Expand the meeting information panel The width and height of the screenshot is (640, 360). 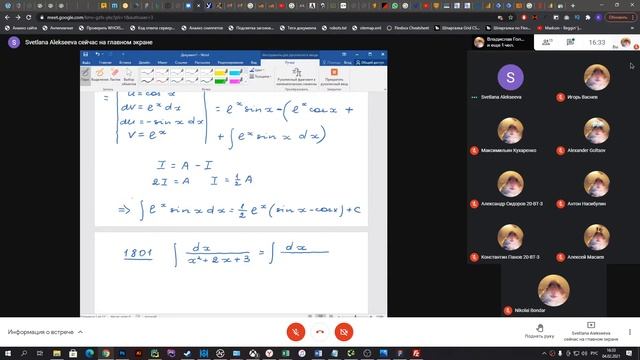coord(45,332)
